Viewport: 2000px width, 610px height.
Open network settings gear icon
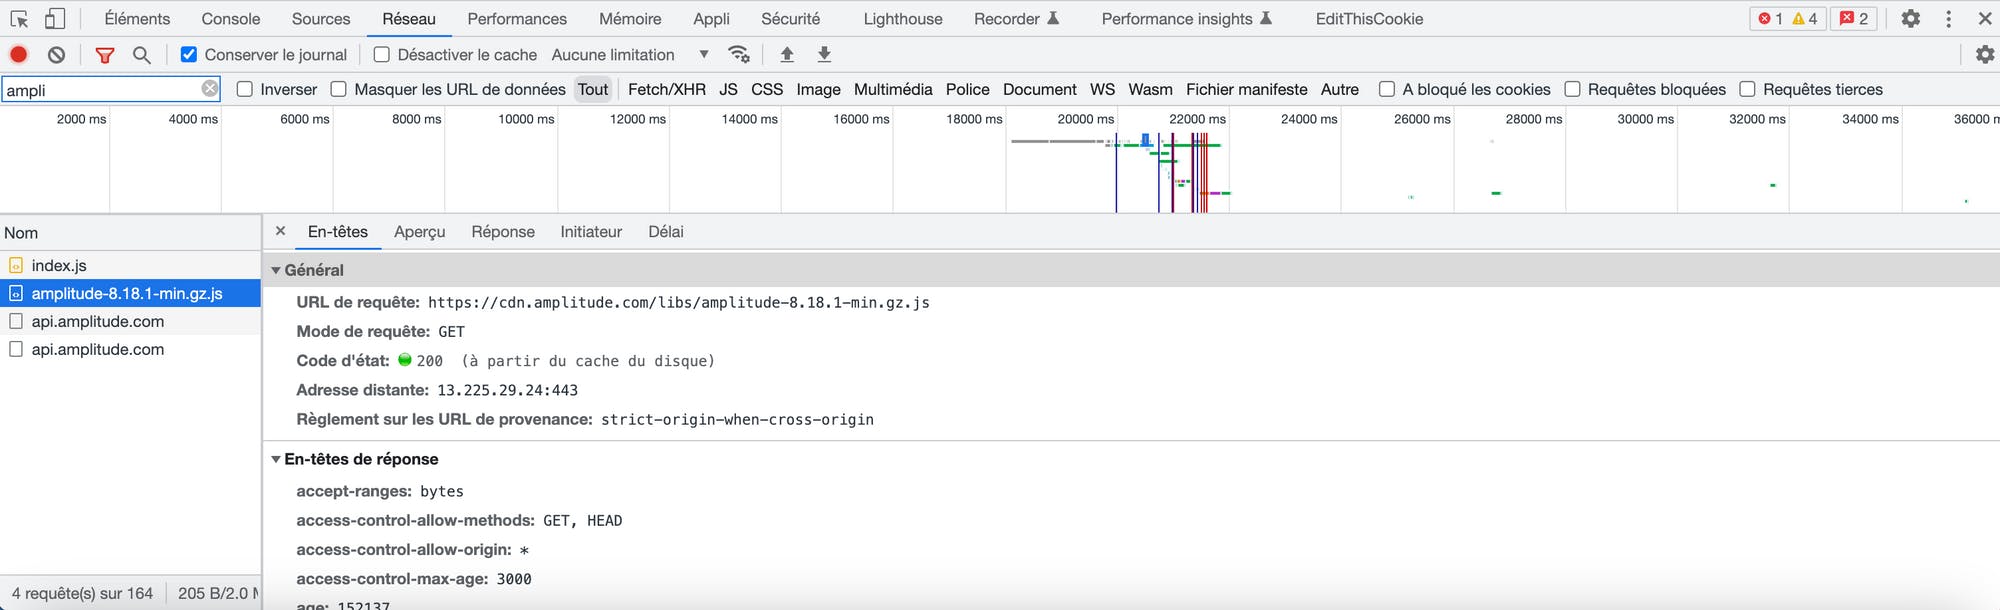[1985, 54]
